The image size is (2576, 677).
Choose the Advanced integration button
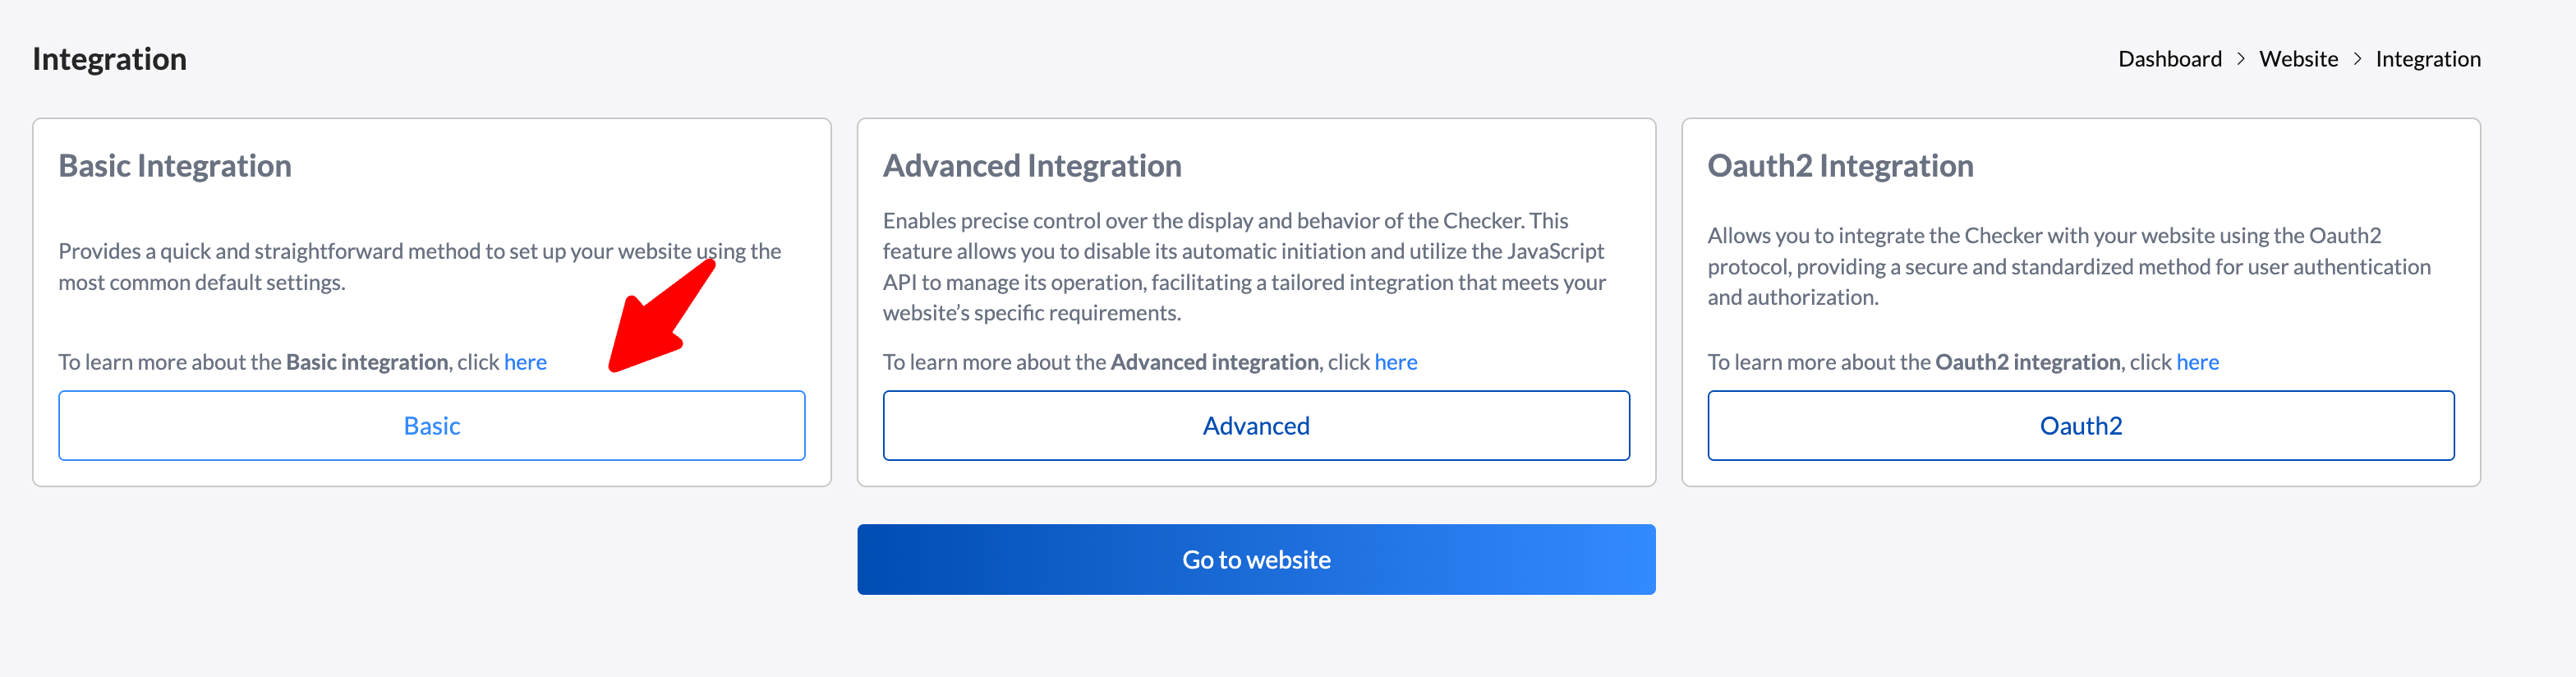click(1256, 426)
